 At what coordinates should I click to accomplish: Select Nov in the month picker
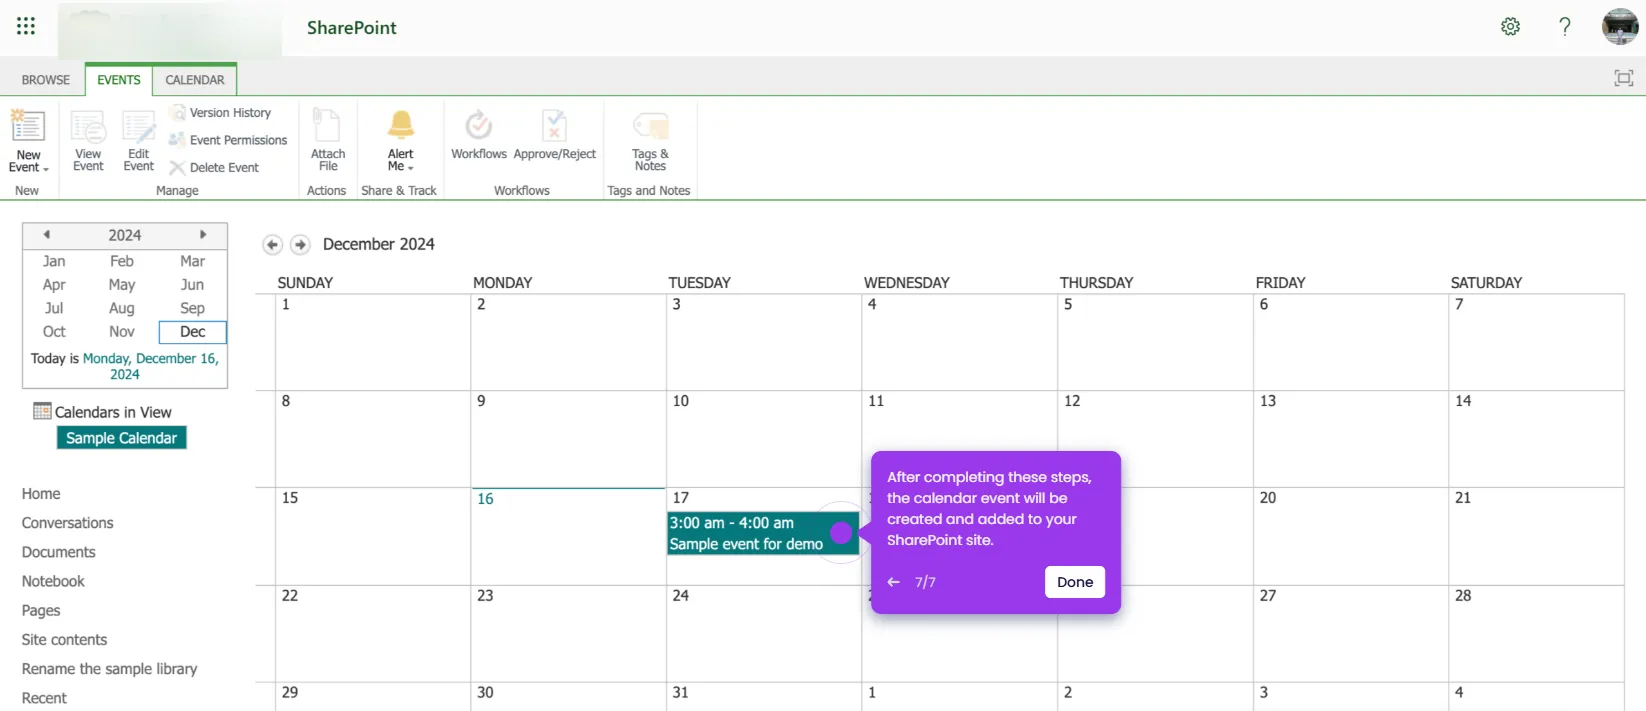[x=122, y=332]
